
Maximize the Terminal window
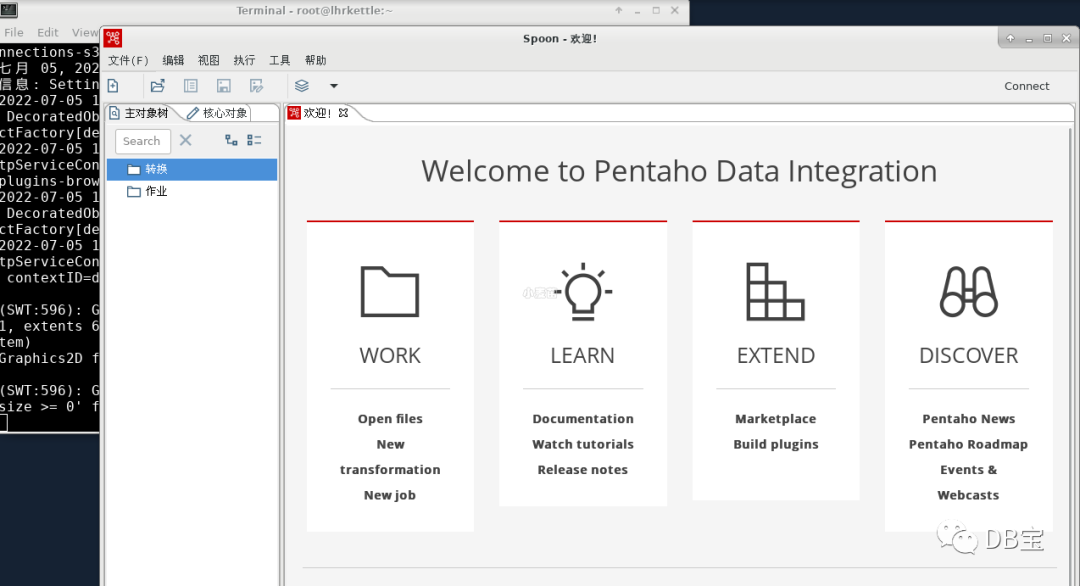coord(656,10)
